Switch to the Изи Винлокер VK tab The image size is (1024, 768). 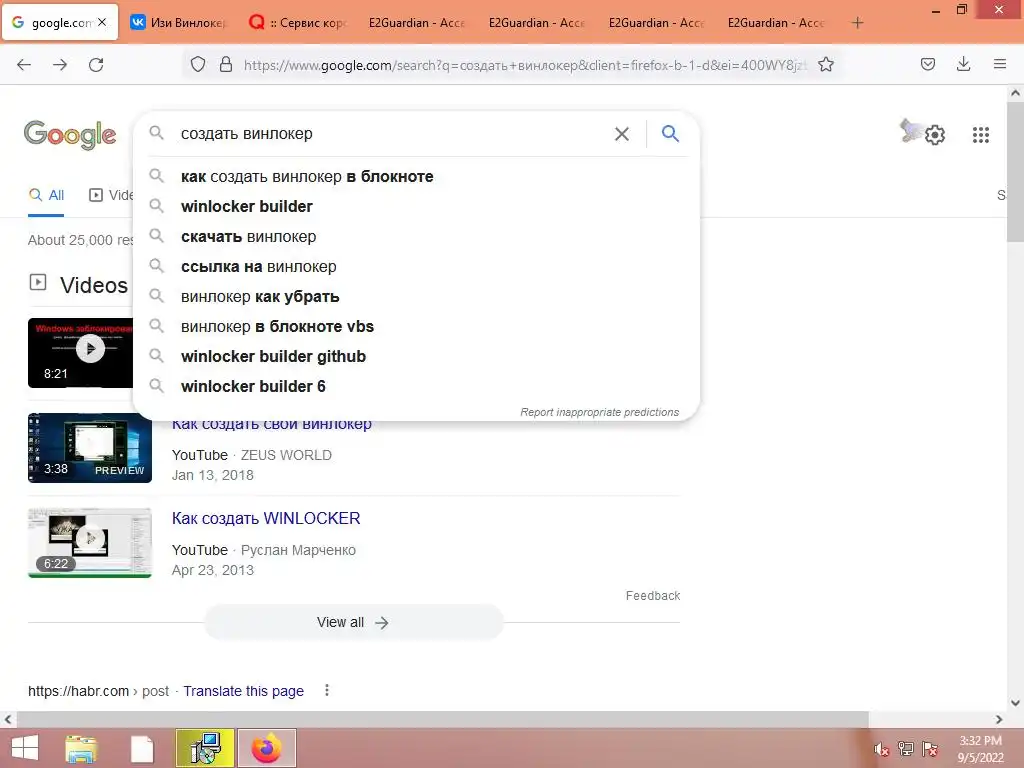point(178,23)
